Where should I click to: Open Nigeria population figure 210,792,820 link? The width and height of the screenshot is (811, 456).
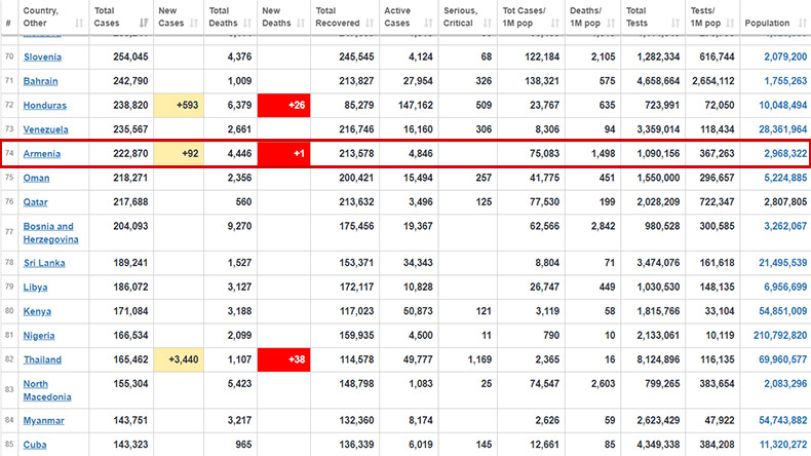[780, 336]
